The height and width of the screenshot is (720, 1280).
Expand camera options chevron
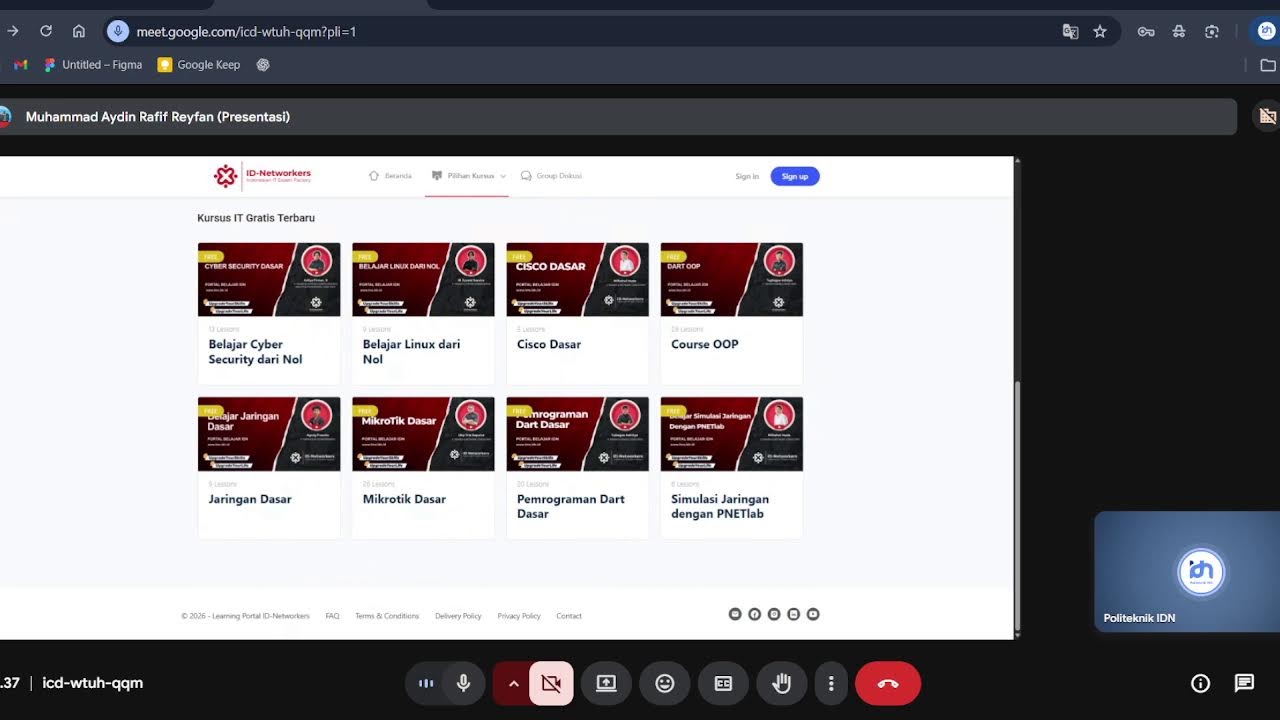[x=513, y=684]
